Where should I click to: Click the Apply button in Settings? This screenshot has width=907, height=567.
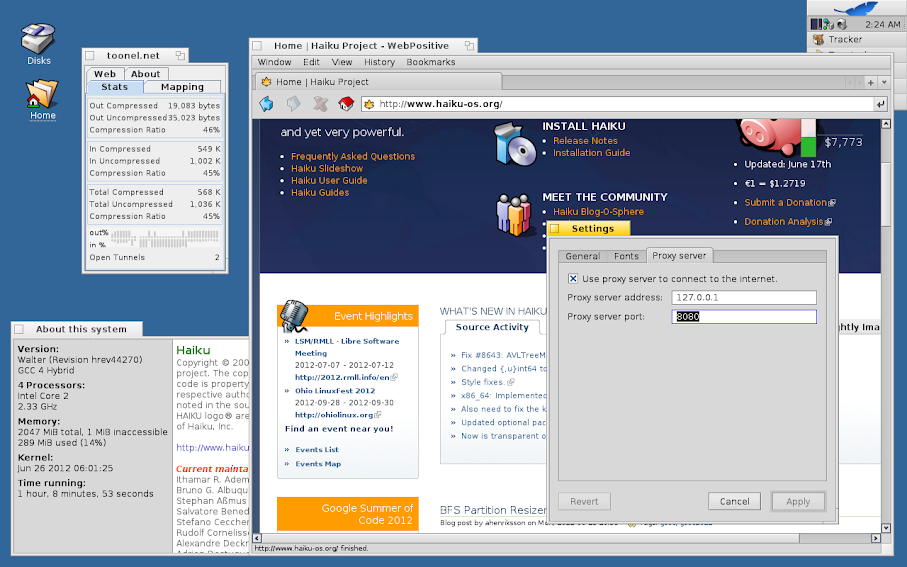click(798, 502)
